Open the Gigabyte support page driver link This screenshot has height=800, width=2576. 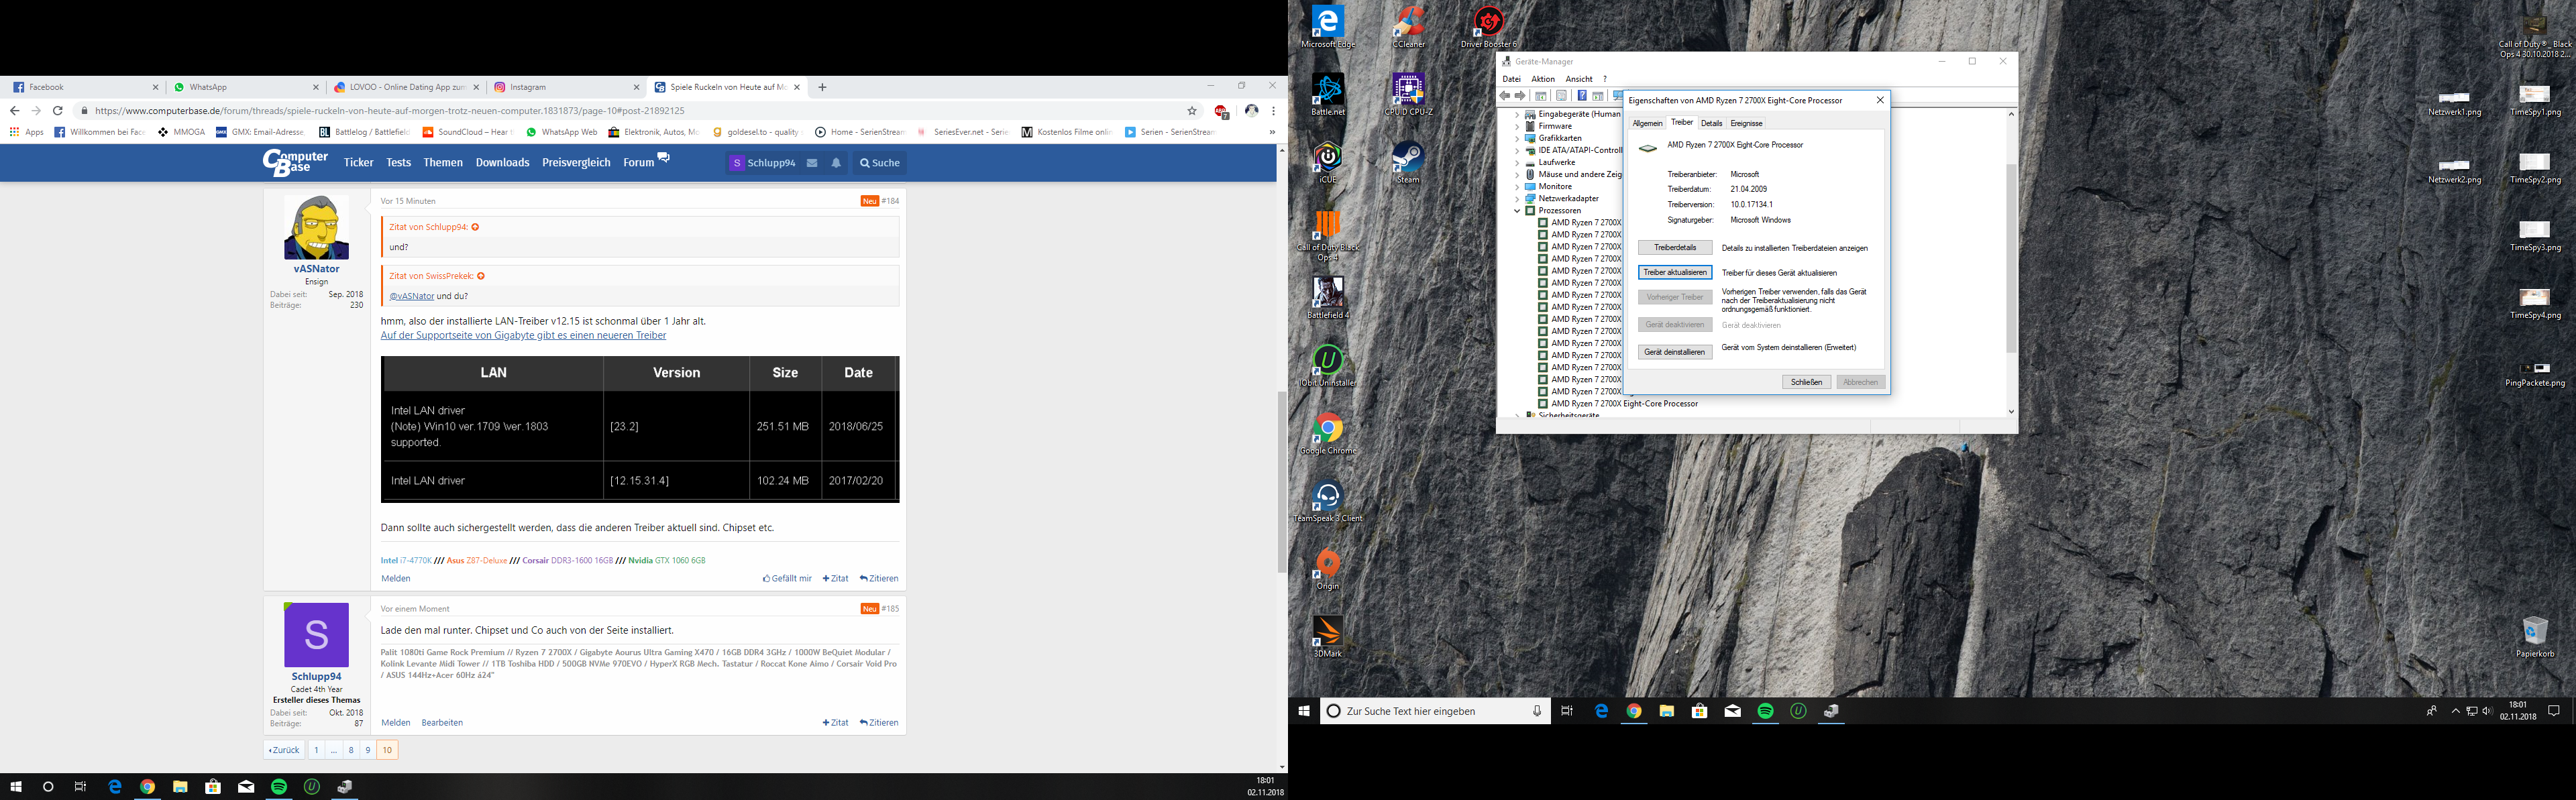coord(523,335)
